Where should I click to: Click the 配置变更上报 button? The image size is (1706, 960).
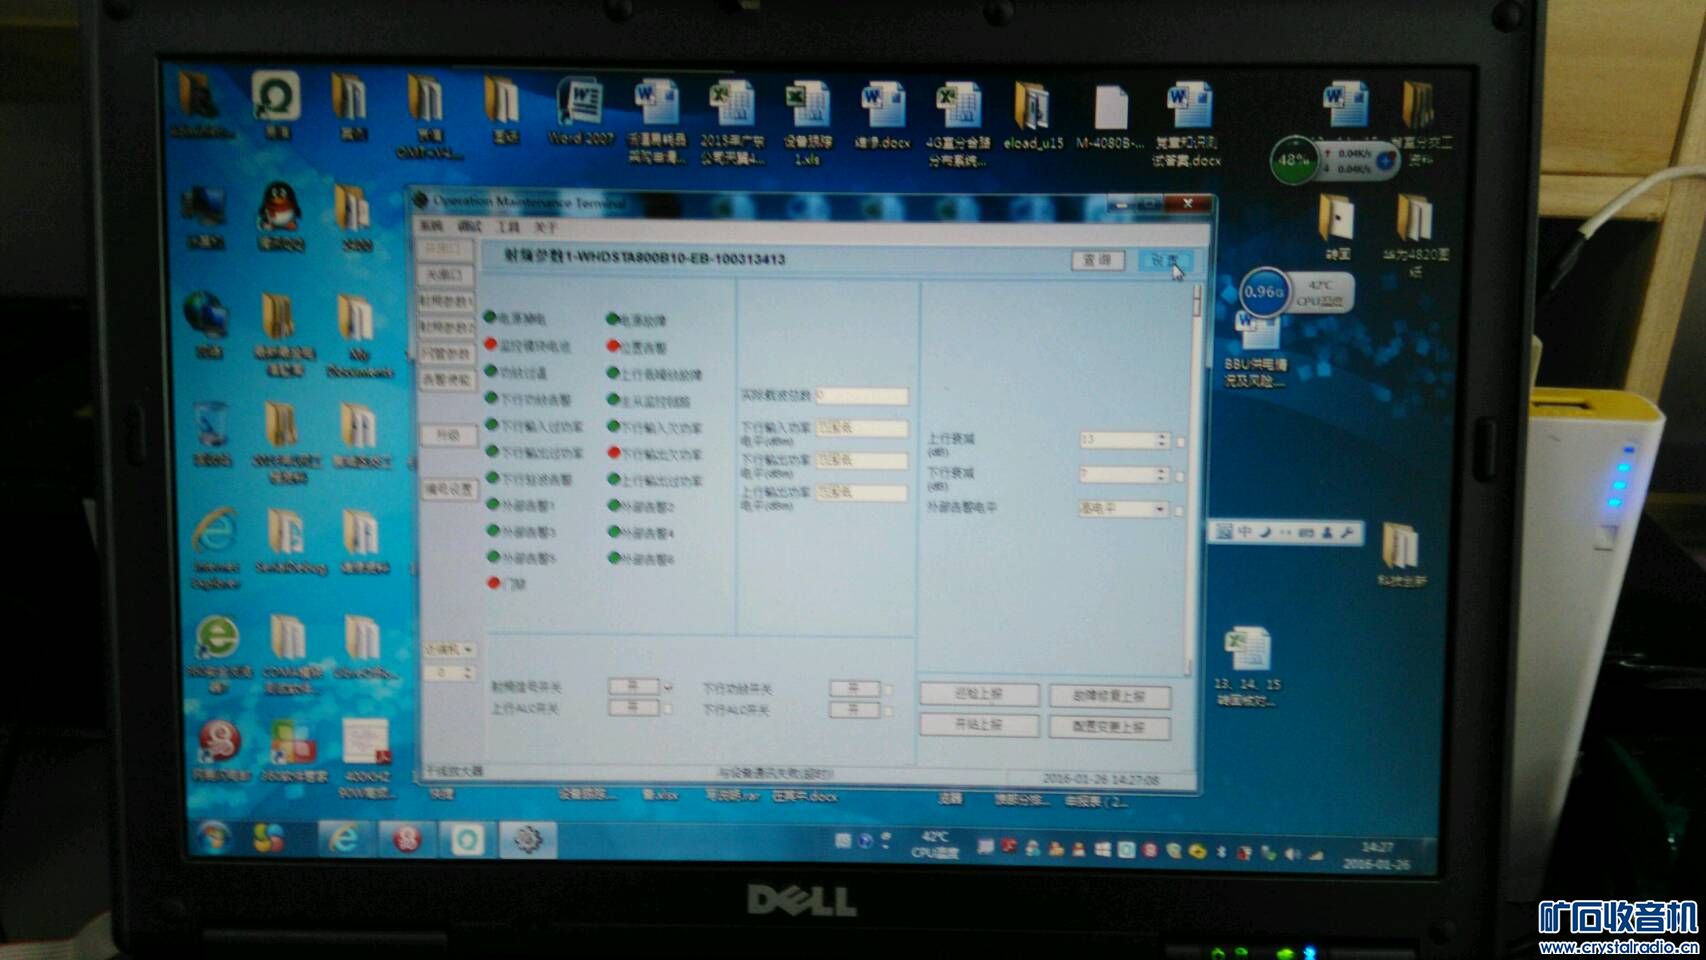[x=1109, y=727]
